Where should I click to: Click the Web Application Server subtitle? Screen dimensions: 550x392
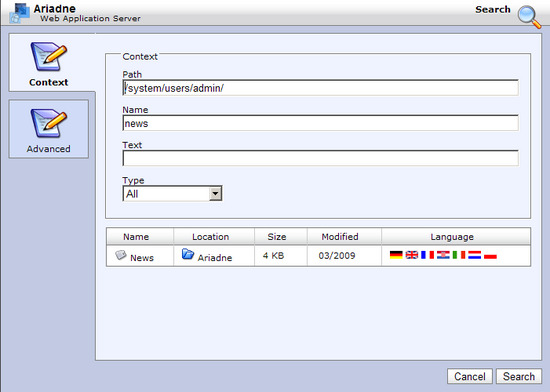90,19
